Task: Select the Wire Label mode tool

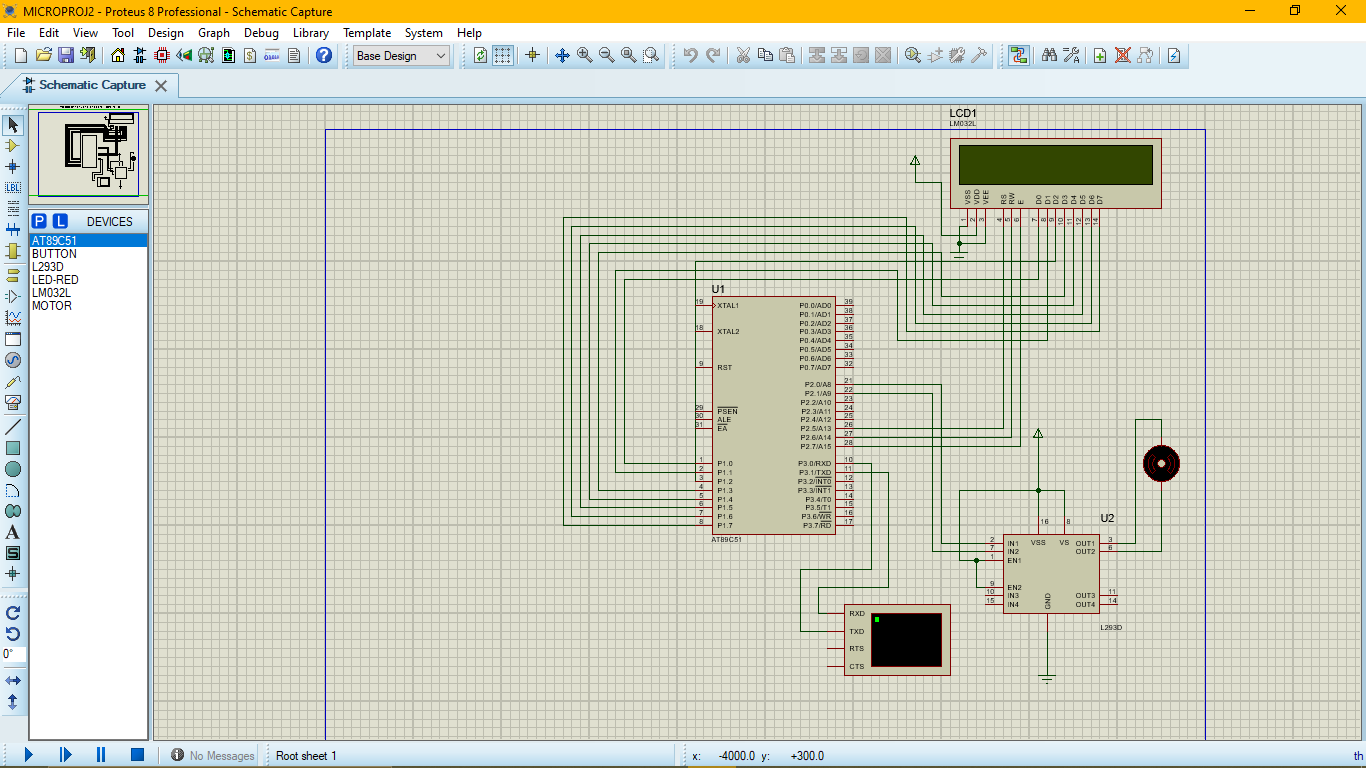Action: coord(13,188)
